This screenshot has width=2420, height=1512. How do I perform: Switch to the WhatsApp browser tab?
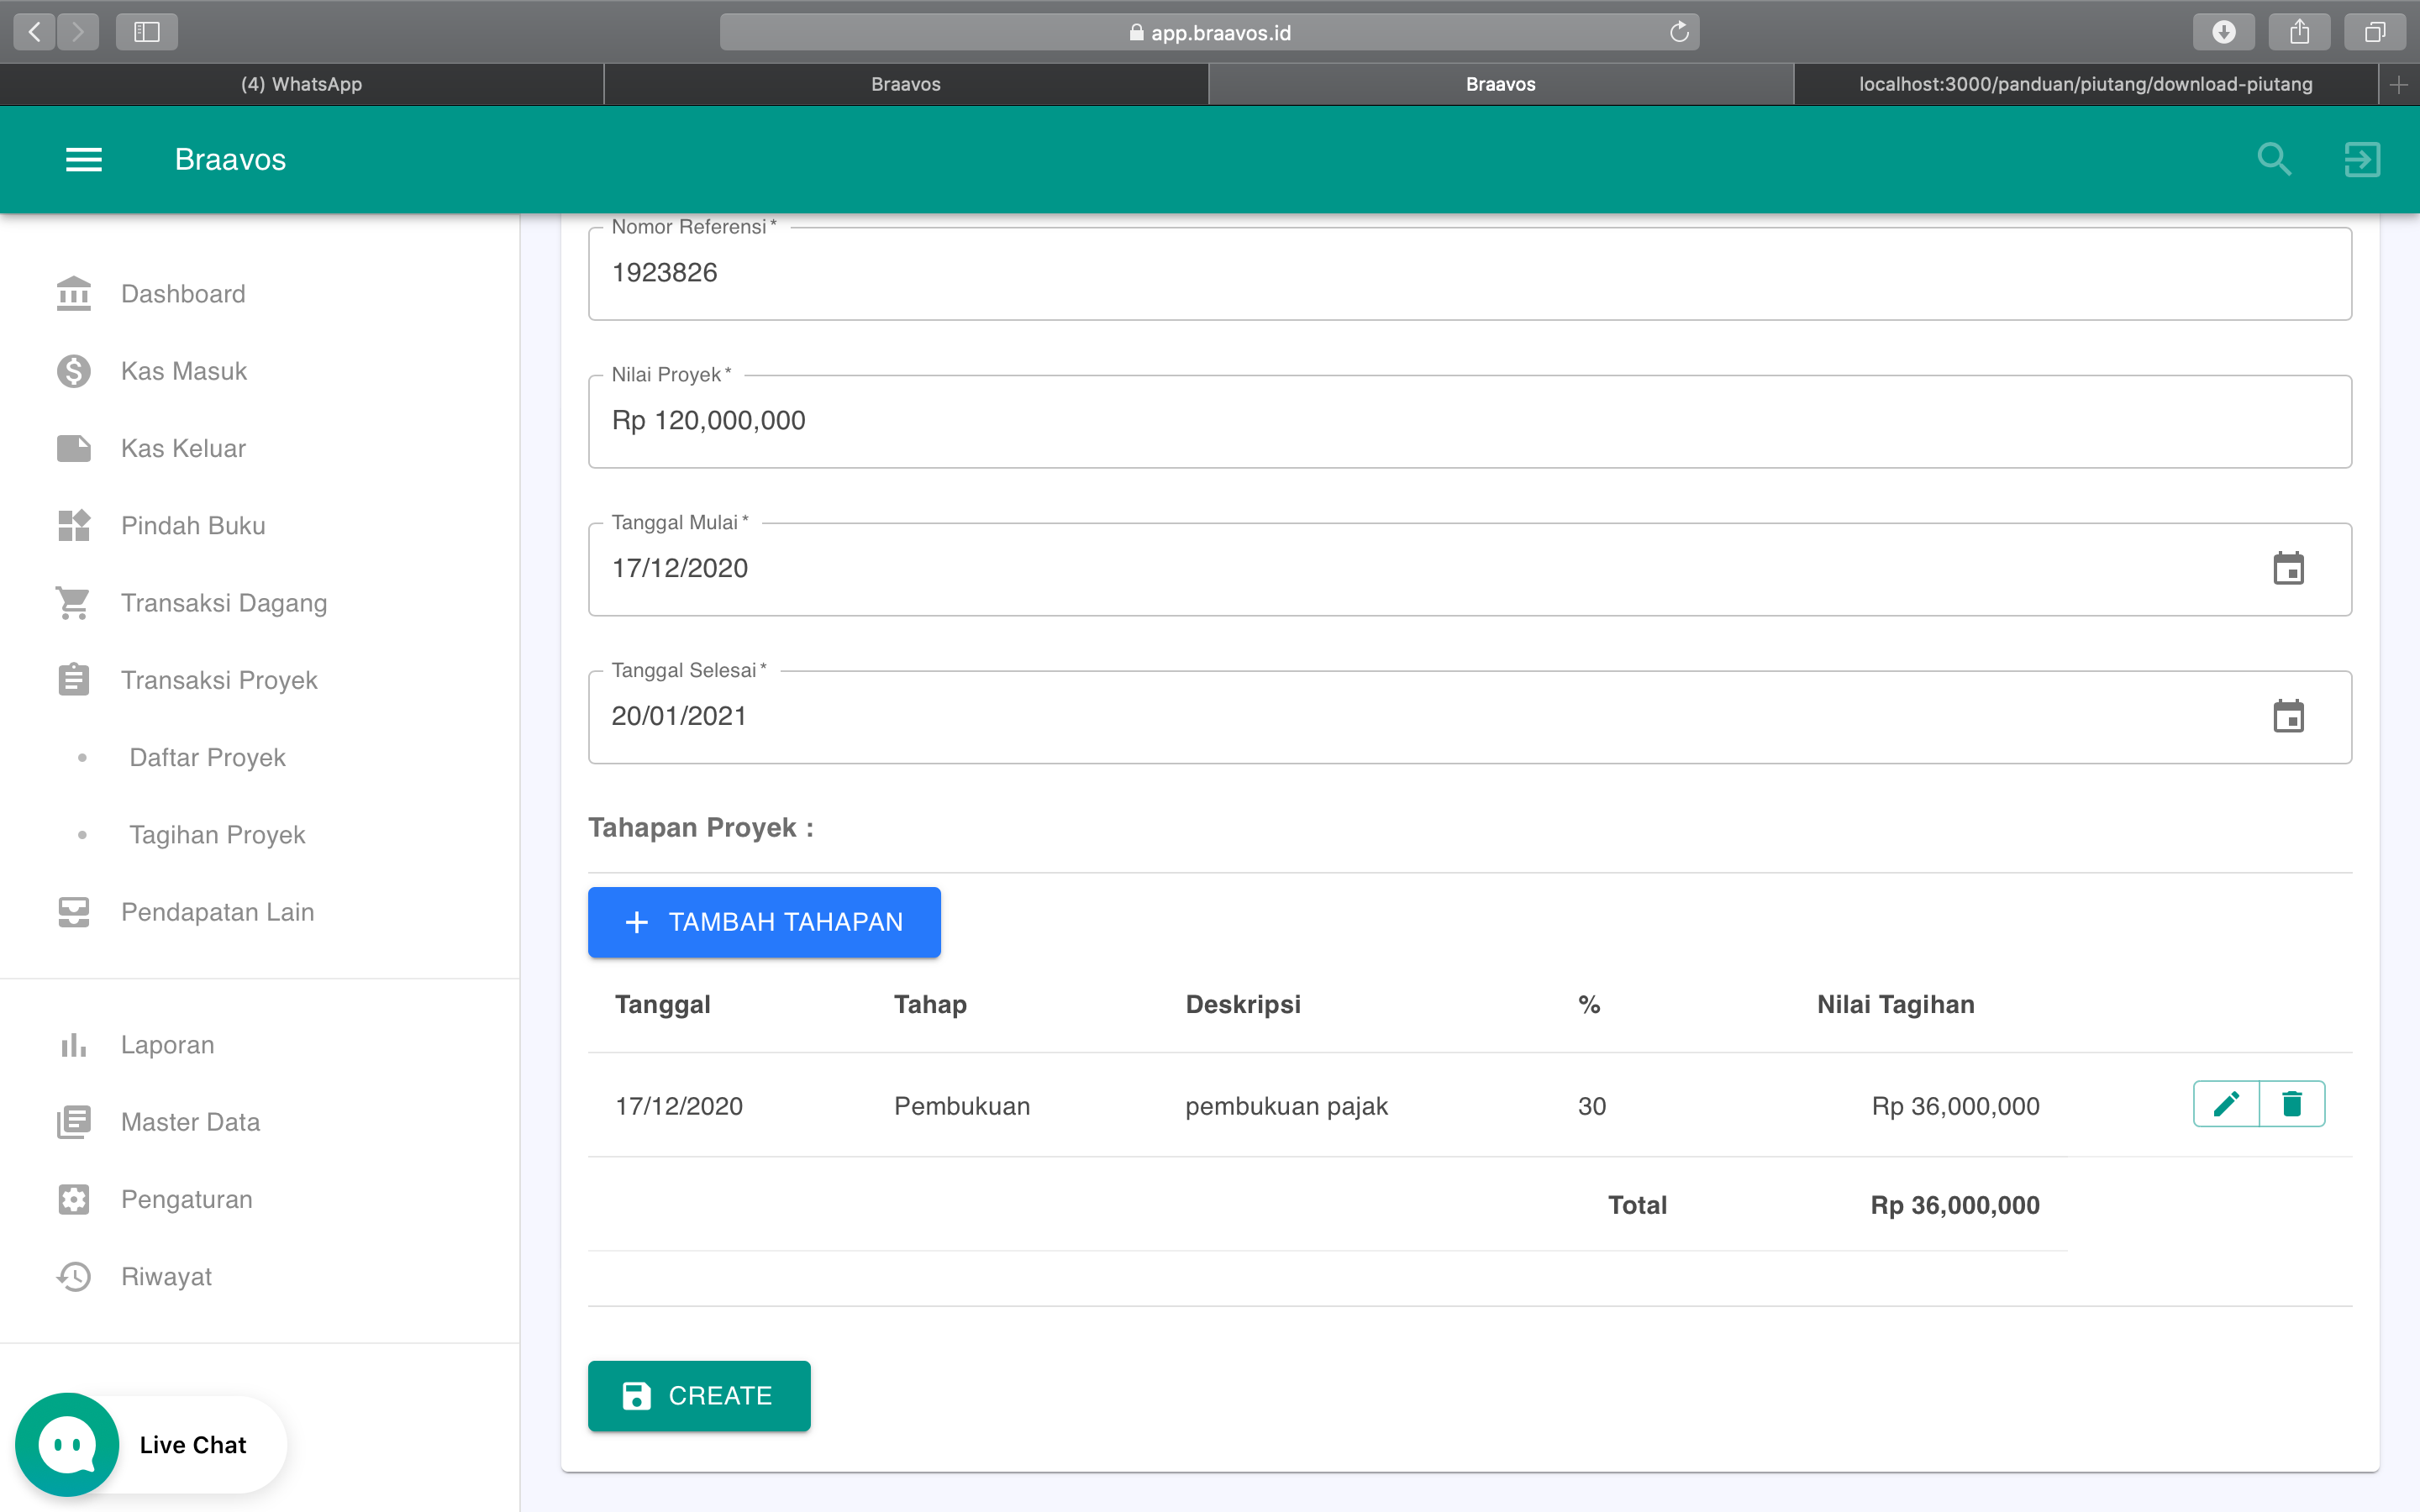pos(301,84)
